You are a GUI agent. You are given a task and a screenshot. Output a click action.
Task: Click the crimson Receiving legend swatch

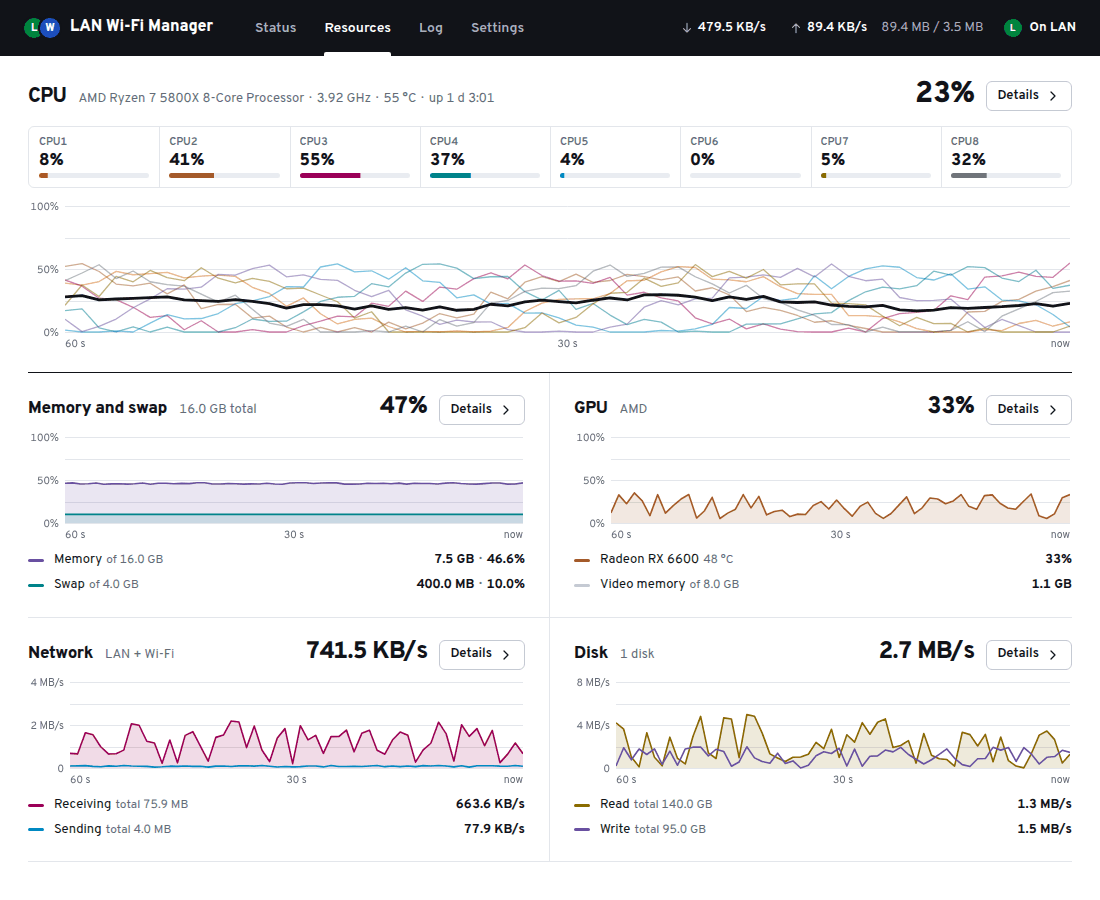tap(36, 805)
